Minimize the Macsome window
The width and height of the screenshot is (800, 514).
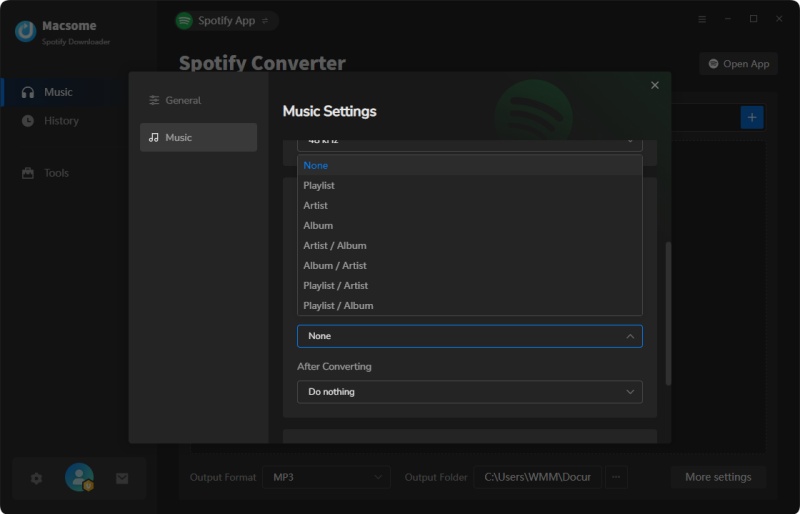728,19
